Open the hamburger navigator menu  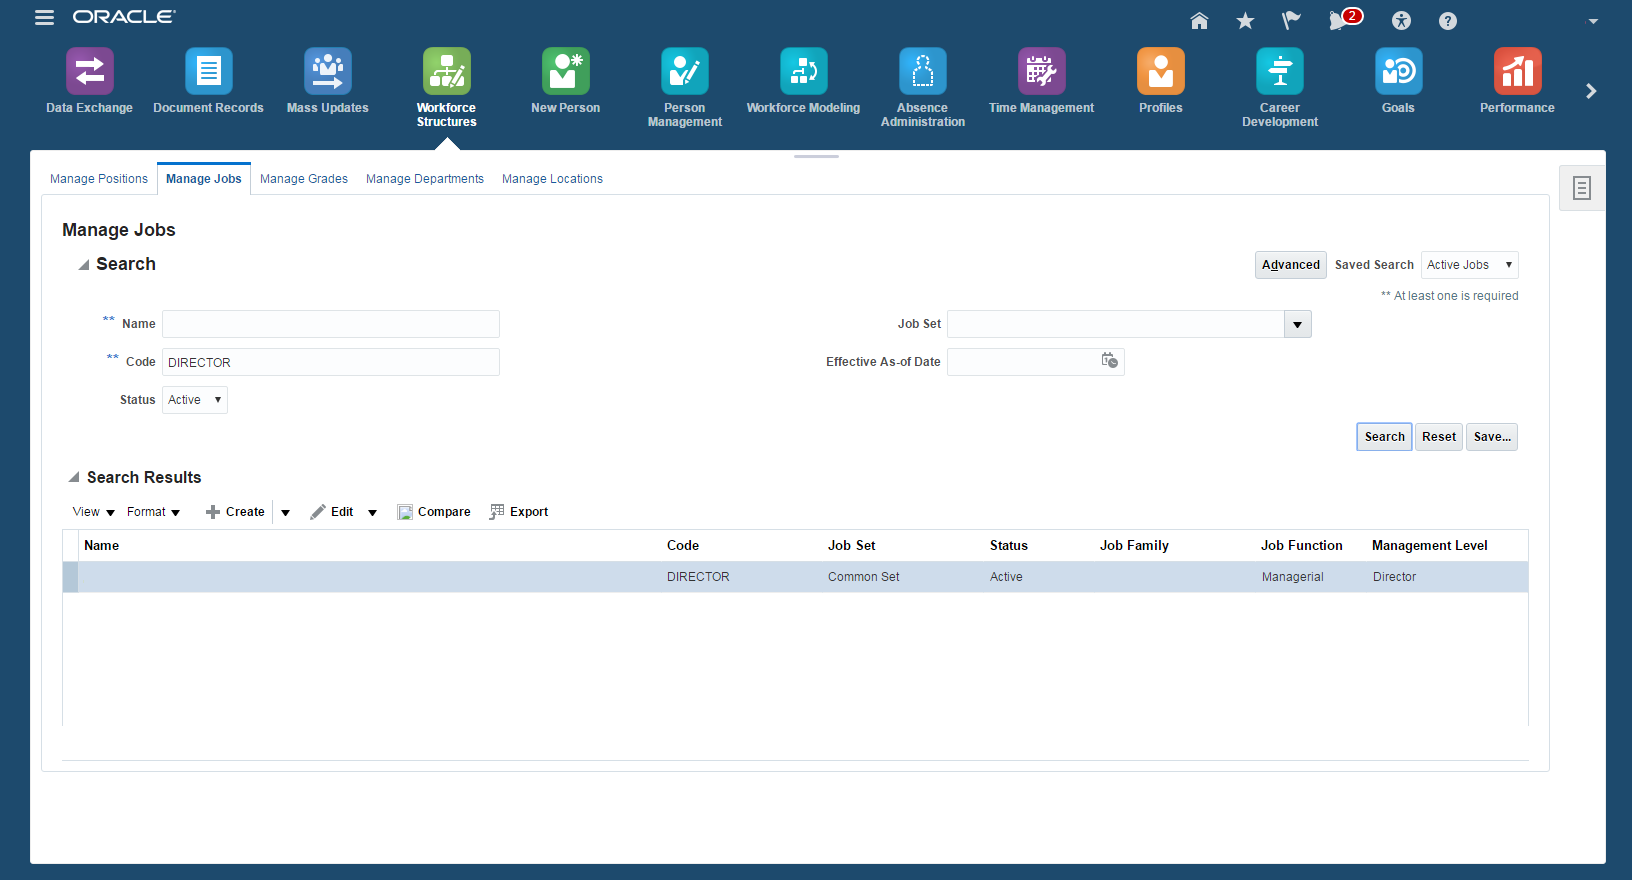(44, 18)
